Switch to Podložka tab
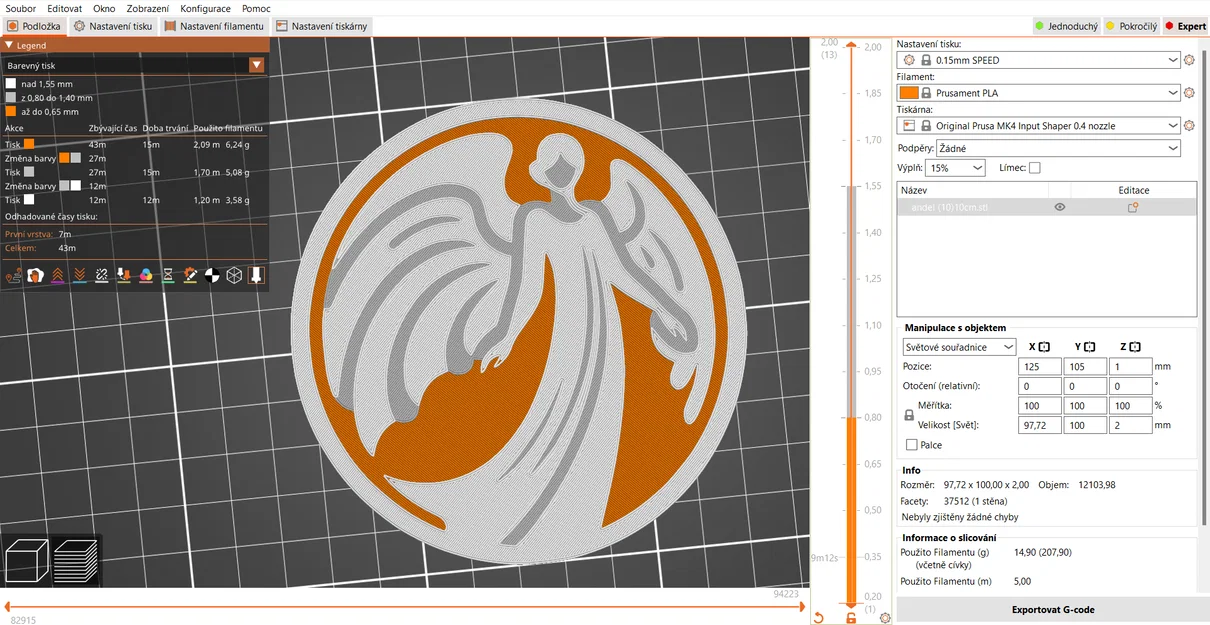 pyautogui.click(x=34, y=26)
